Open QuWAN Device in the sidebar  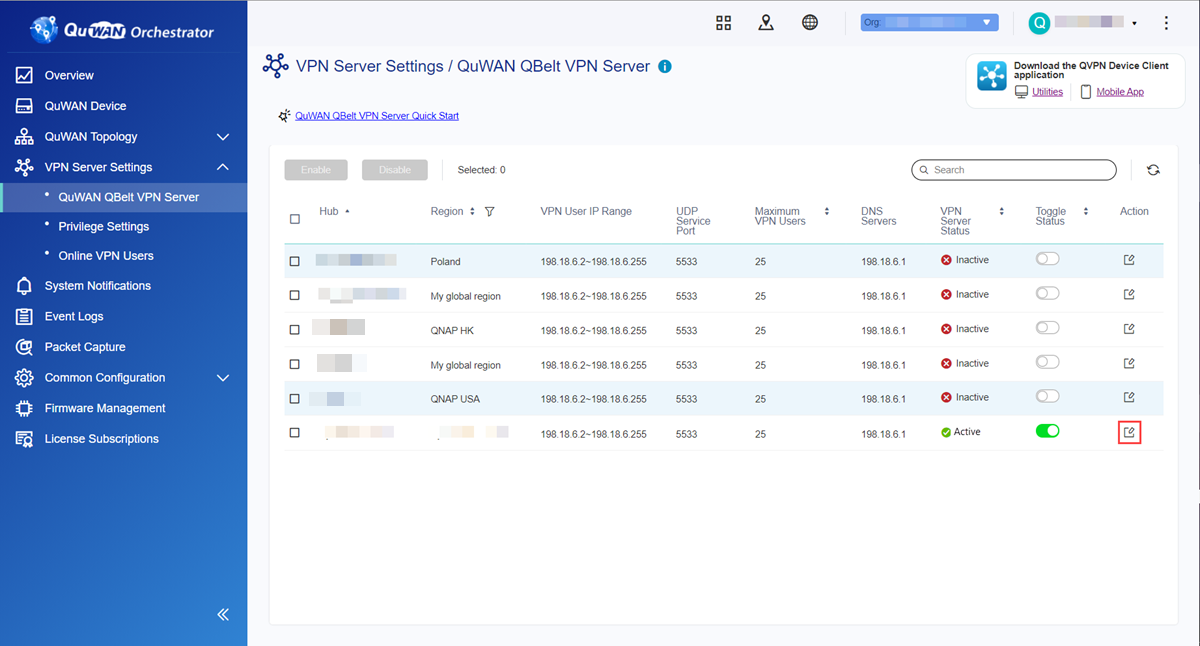coord(85,106)
